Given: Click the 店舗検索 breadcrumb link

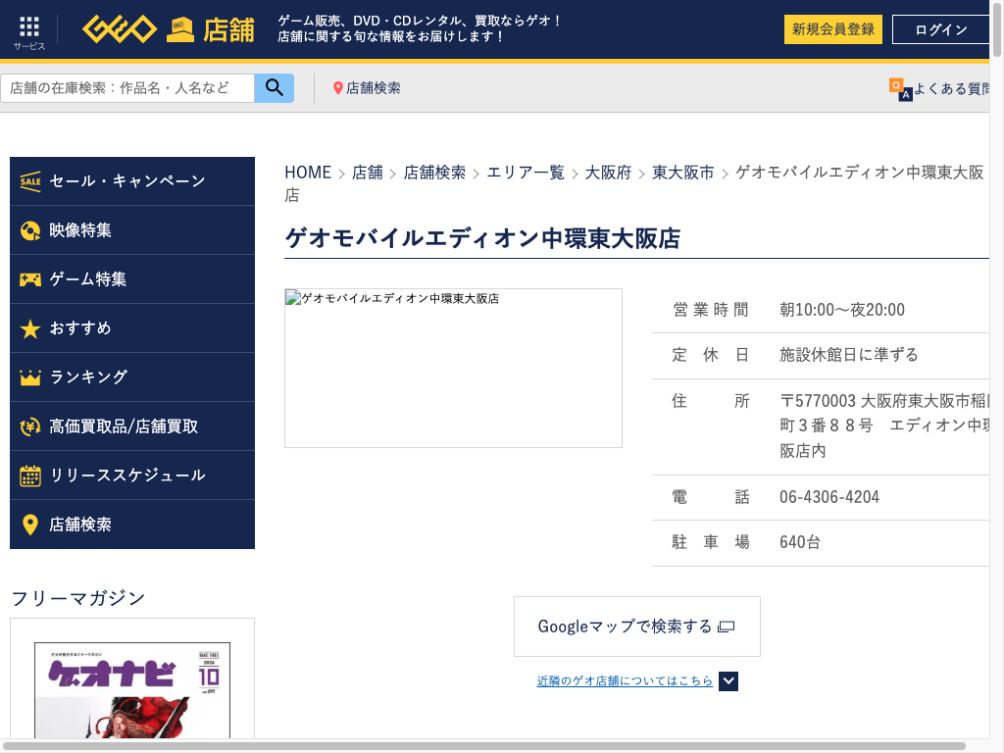Looking at the screenshot, I should pos(435,173).
